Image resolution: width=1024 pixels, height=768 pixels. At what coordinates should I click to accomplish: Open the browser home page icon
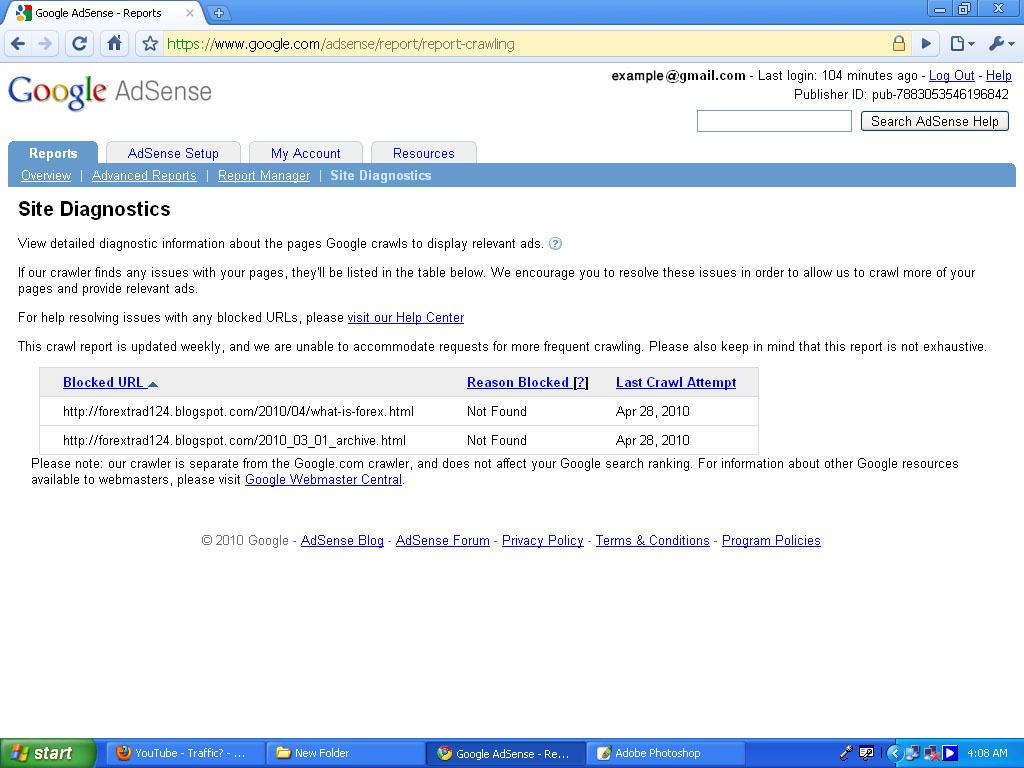click(x=114, y=44)
